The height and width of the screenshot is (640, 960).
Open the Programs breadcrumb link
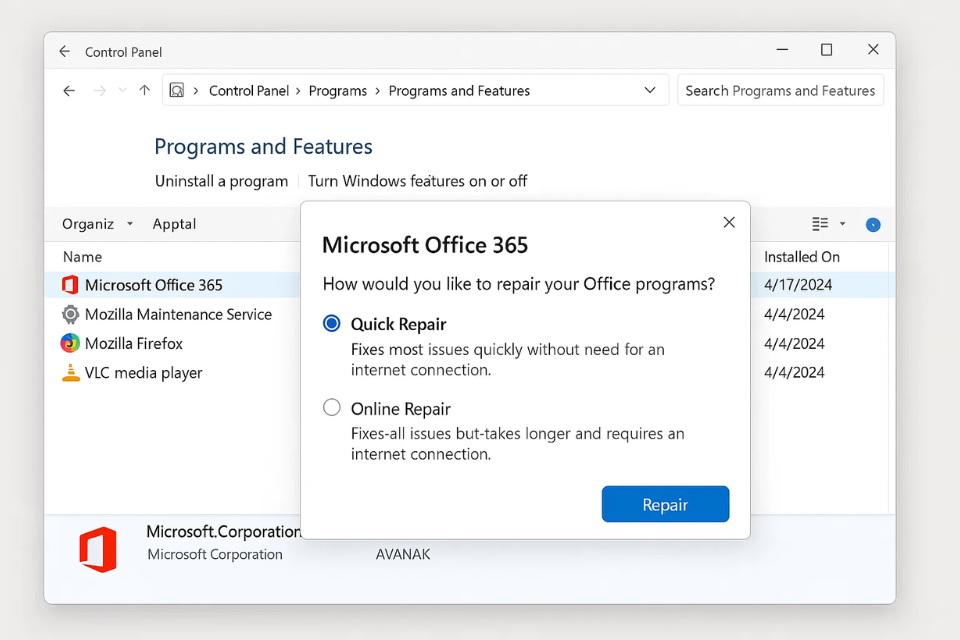(338, 90)
